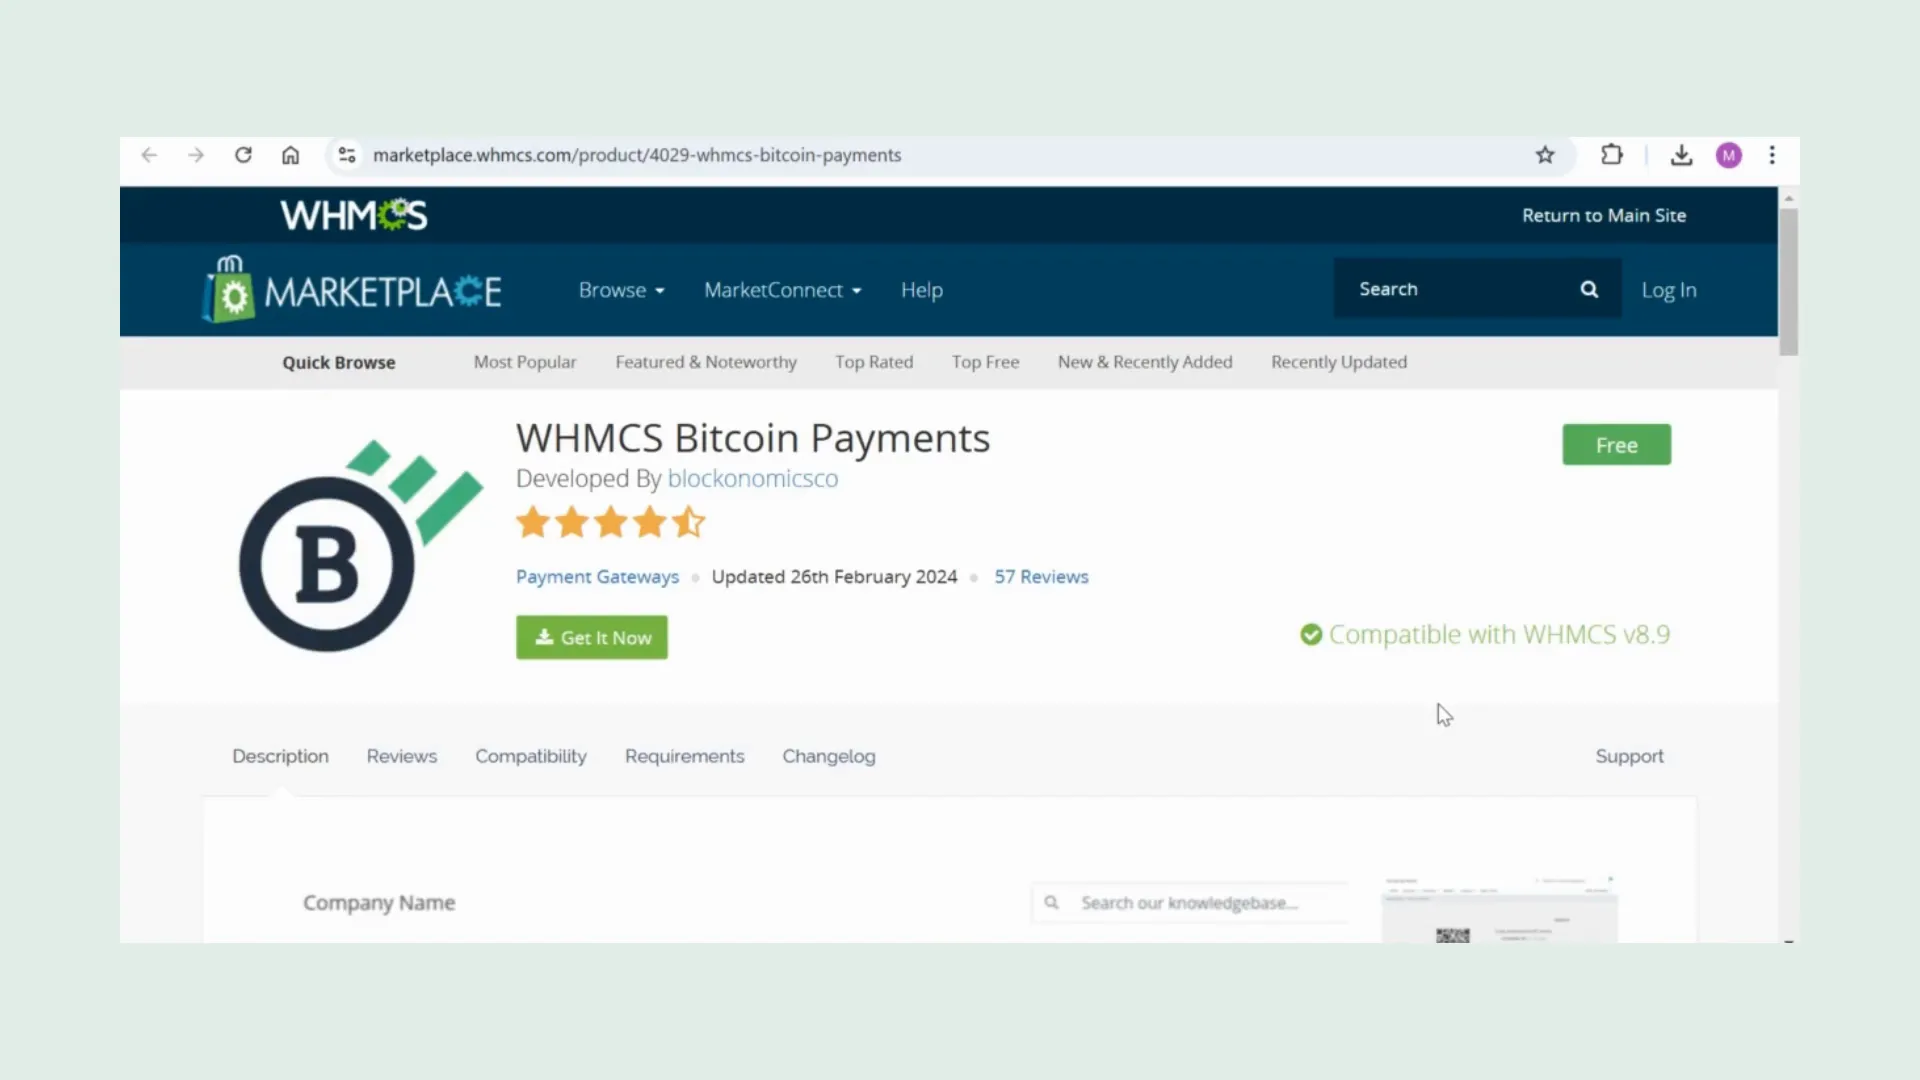The image size is (1920, 1080).
Task: Click the WHMCS logo in top bar
Action: (354, 215)
